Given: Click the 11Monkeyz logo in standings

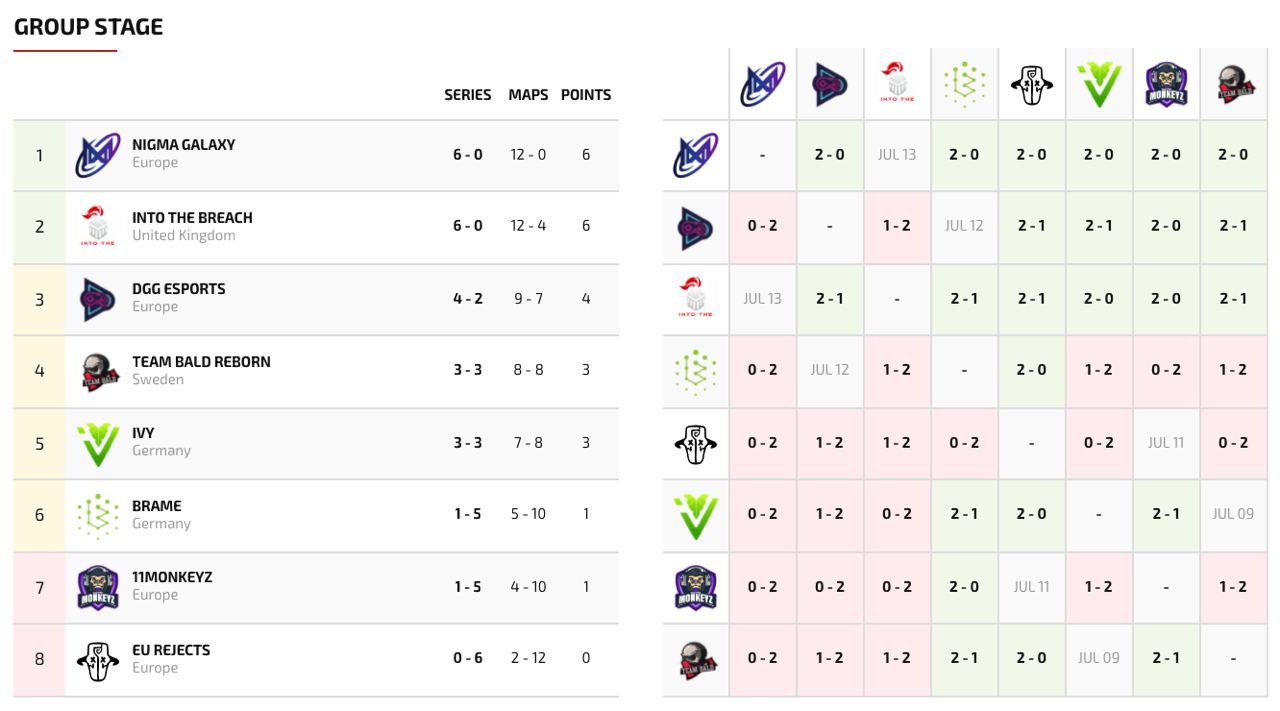Looking at the screenshot, I should [97, 587].
